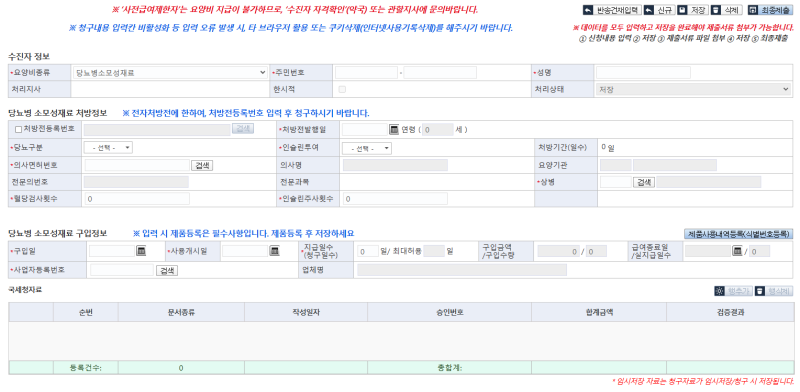
Task: Click 검색 next to 사업자등록번호 field
Action: click(x=167, y=271)
